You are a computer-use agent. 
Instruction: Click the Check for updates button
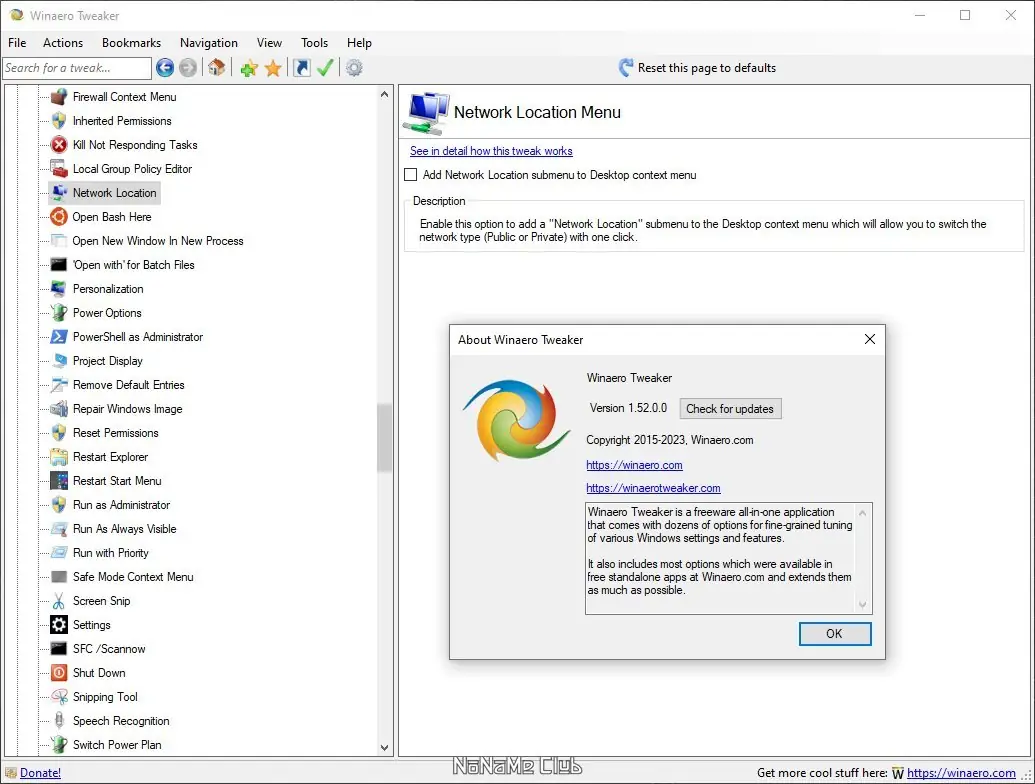730,408
